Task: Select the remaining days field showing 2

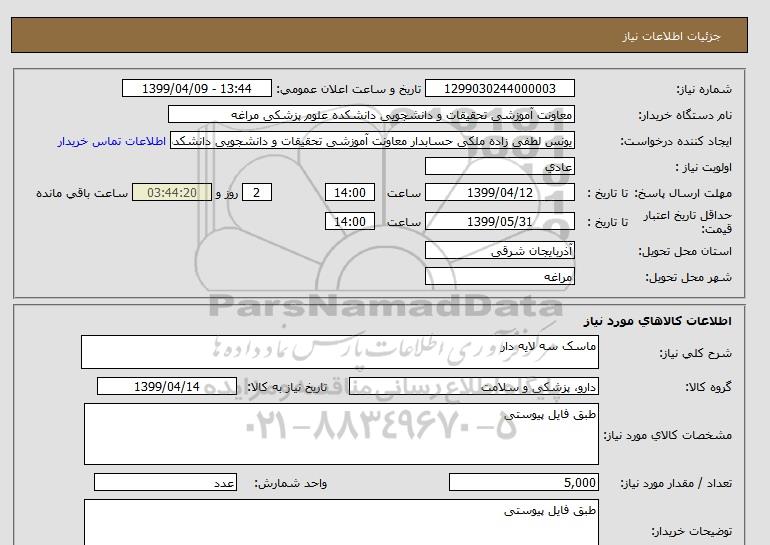Action: click(x=257, y=192)
